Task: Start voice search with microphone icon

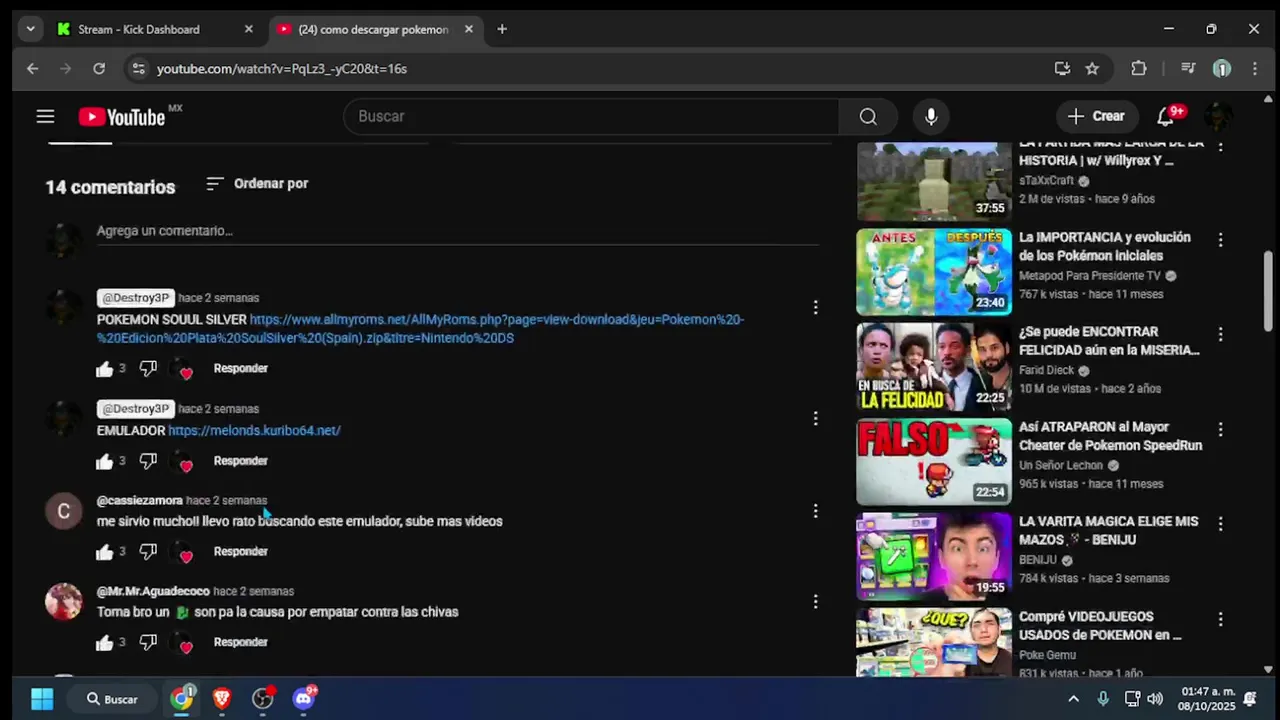Action: coord(931,116)
